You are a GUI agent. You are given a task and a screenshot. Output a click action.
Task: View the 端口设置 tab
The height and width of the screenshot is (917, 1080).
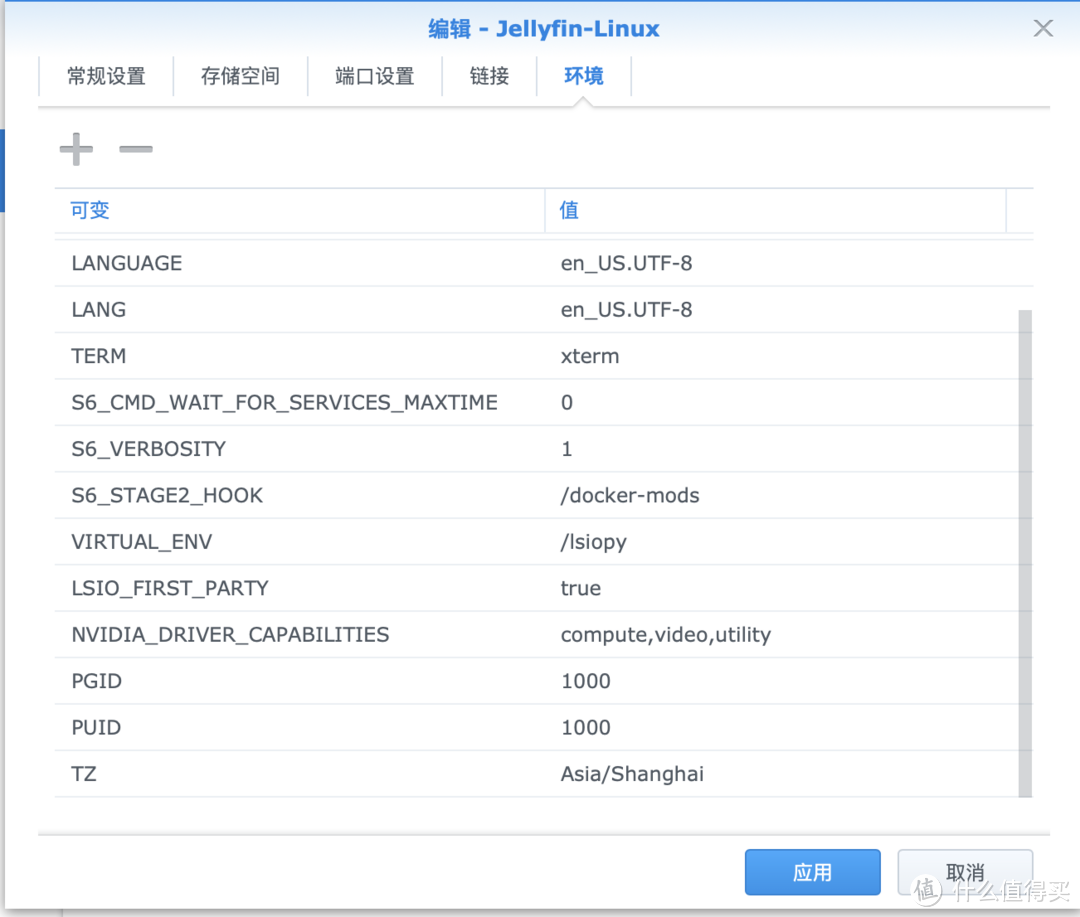point(375,76)
